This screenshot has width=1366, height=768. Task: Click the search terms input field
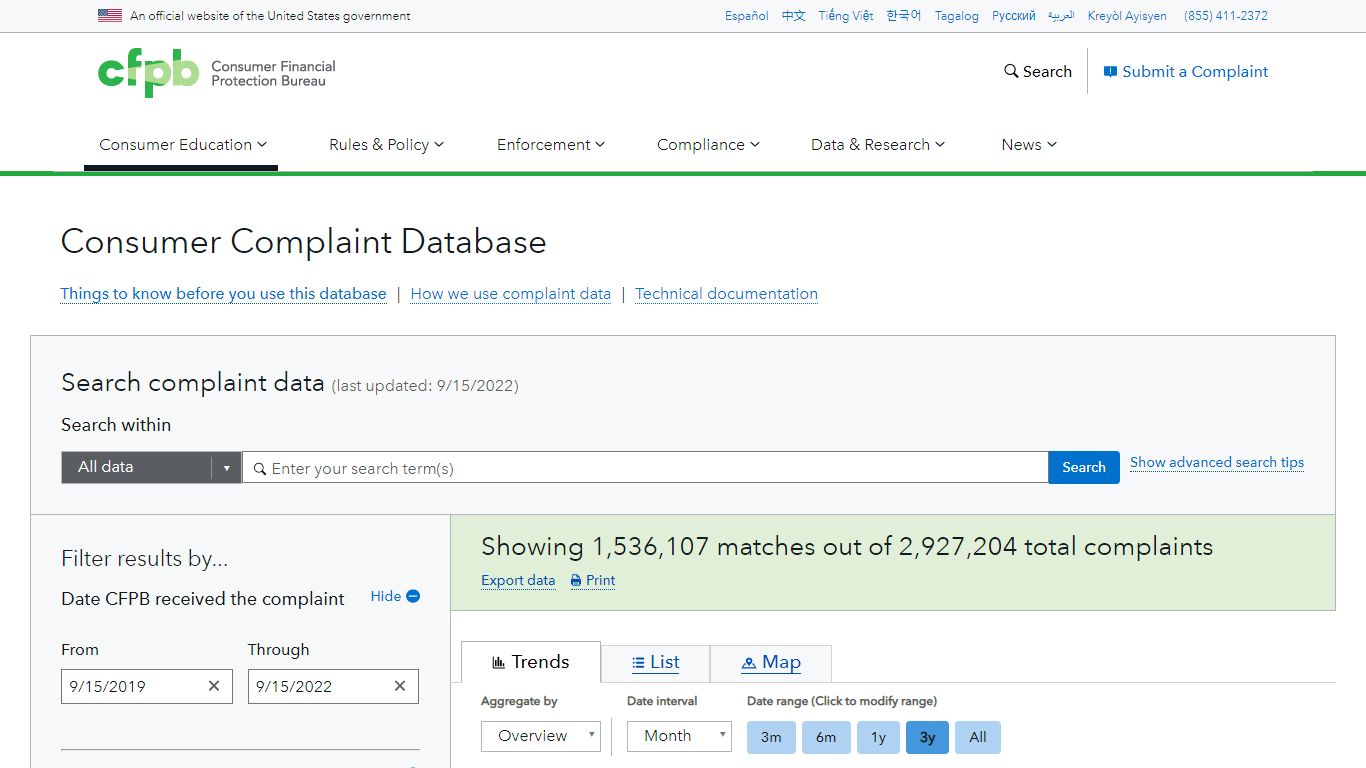645,467
